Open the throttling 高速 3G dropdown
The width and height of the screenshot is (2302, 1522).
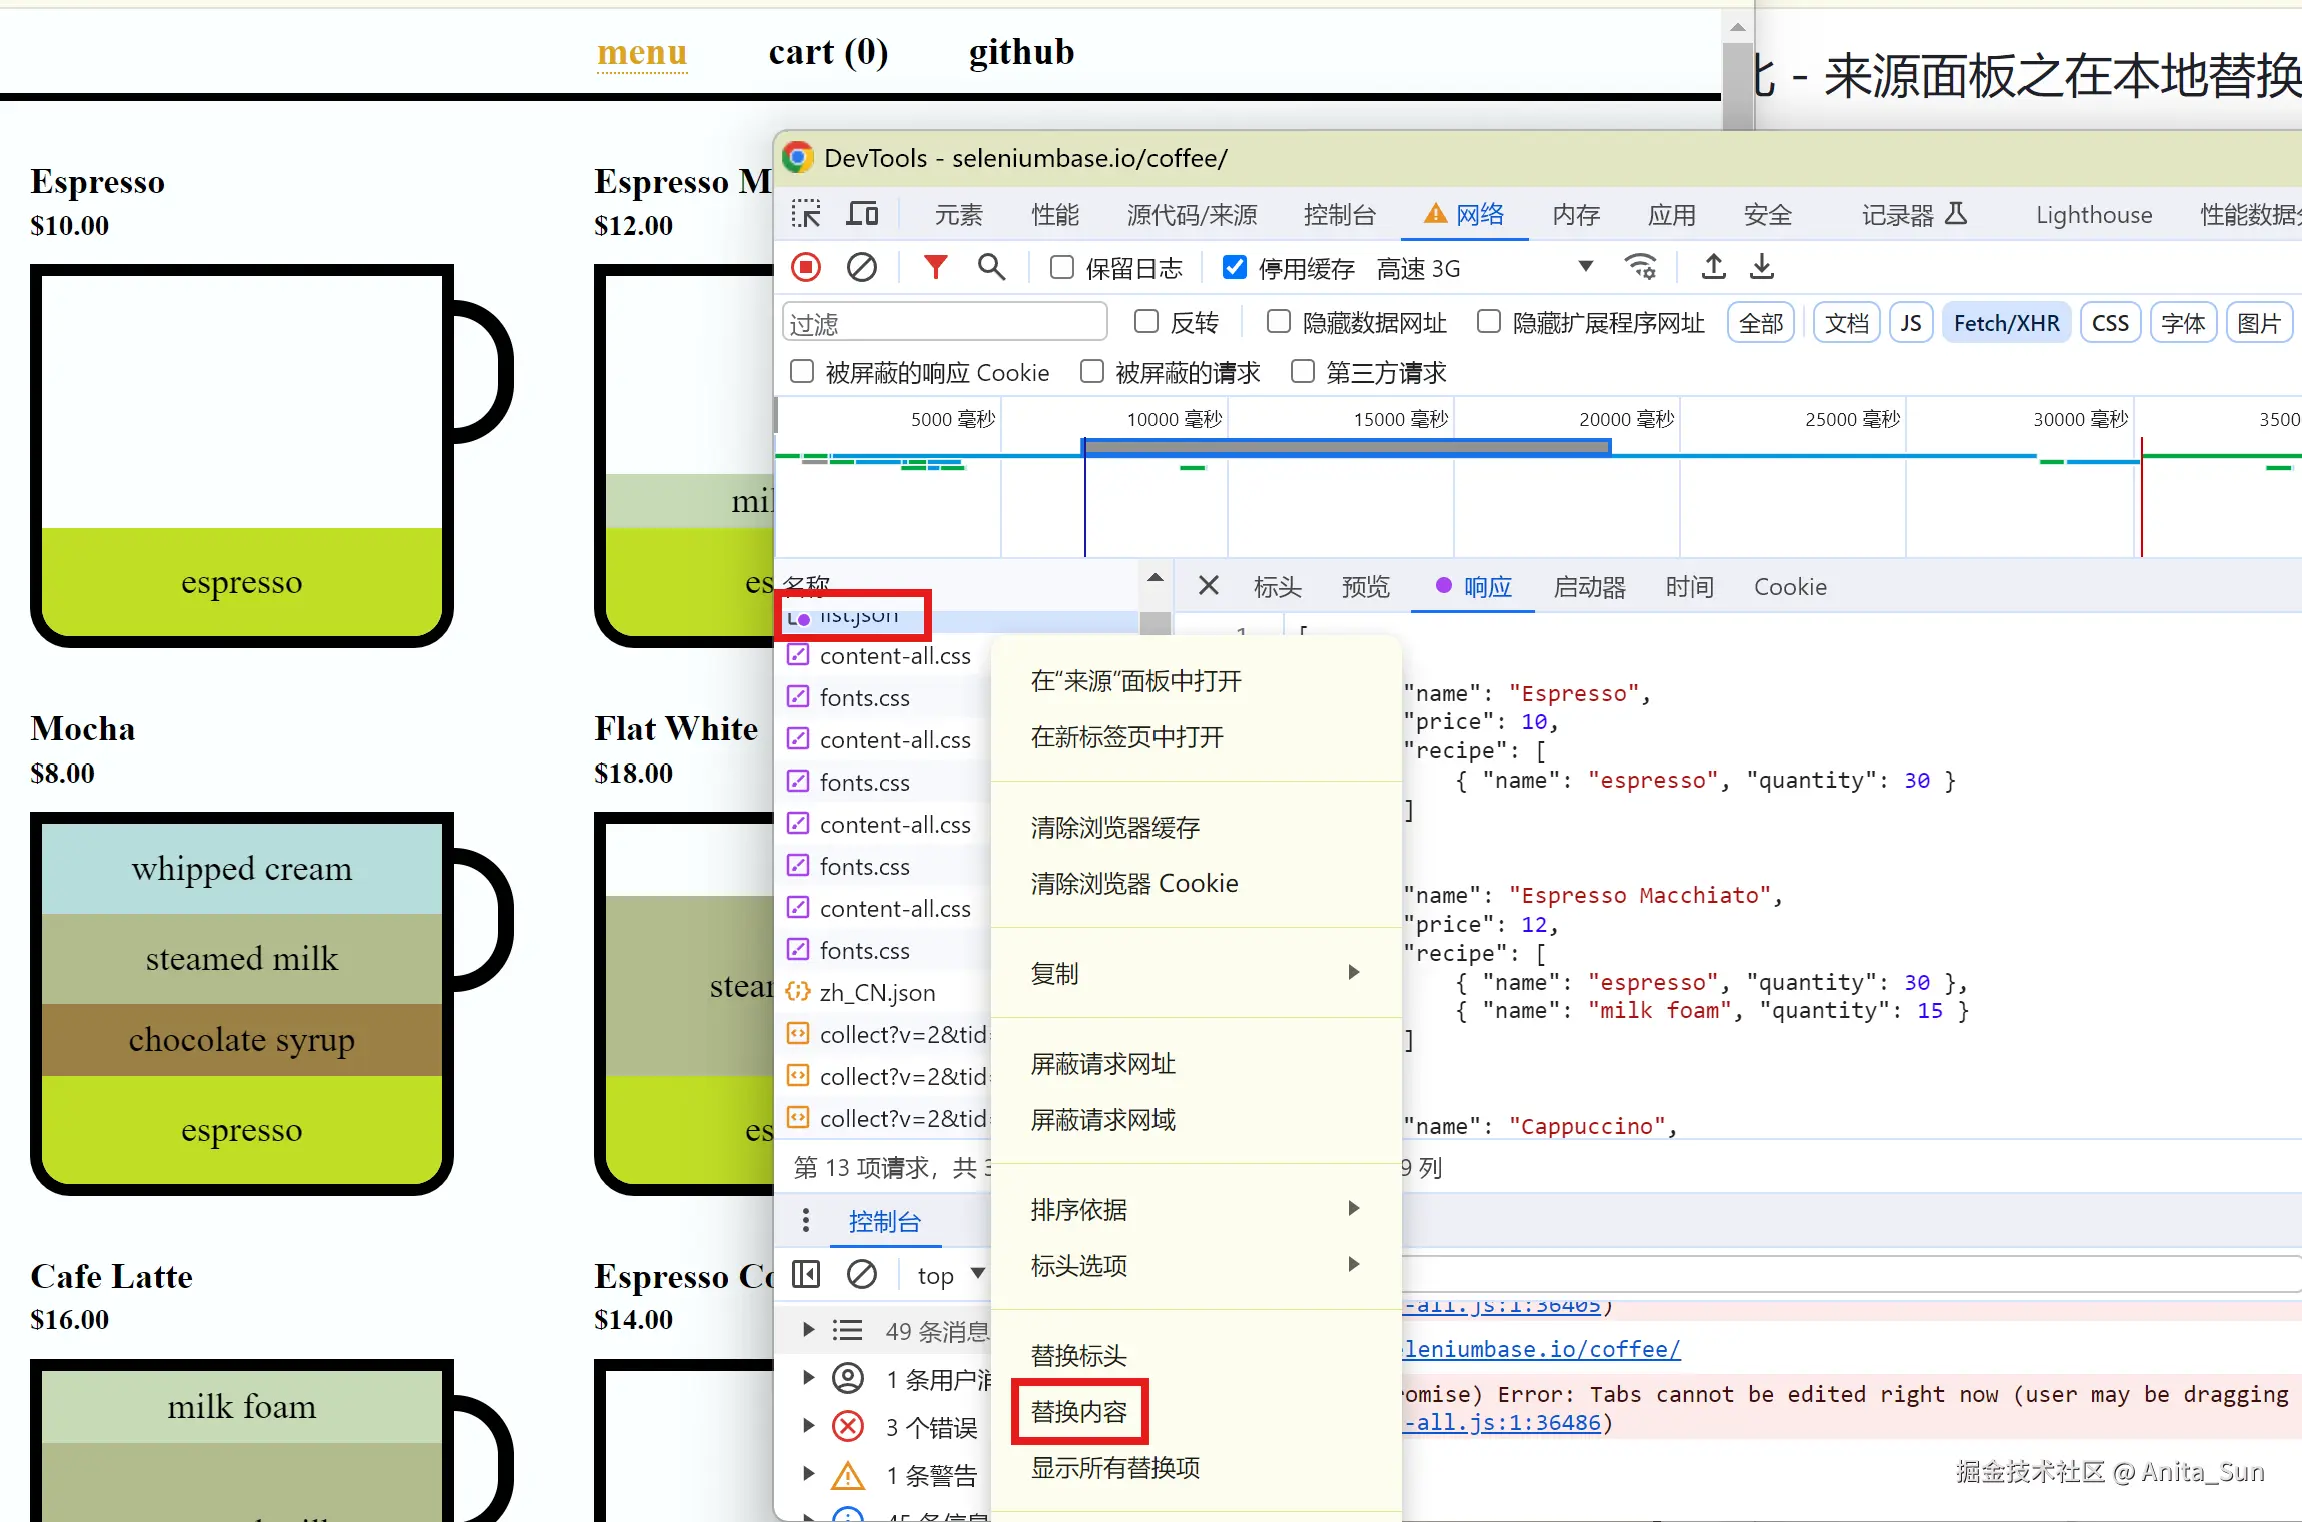[x=1485, y=268]
